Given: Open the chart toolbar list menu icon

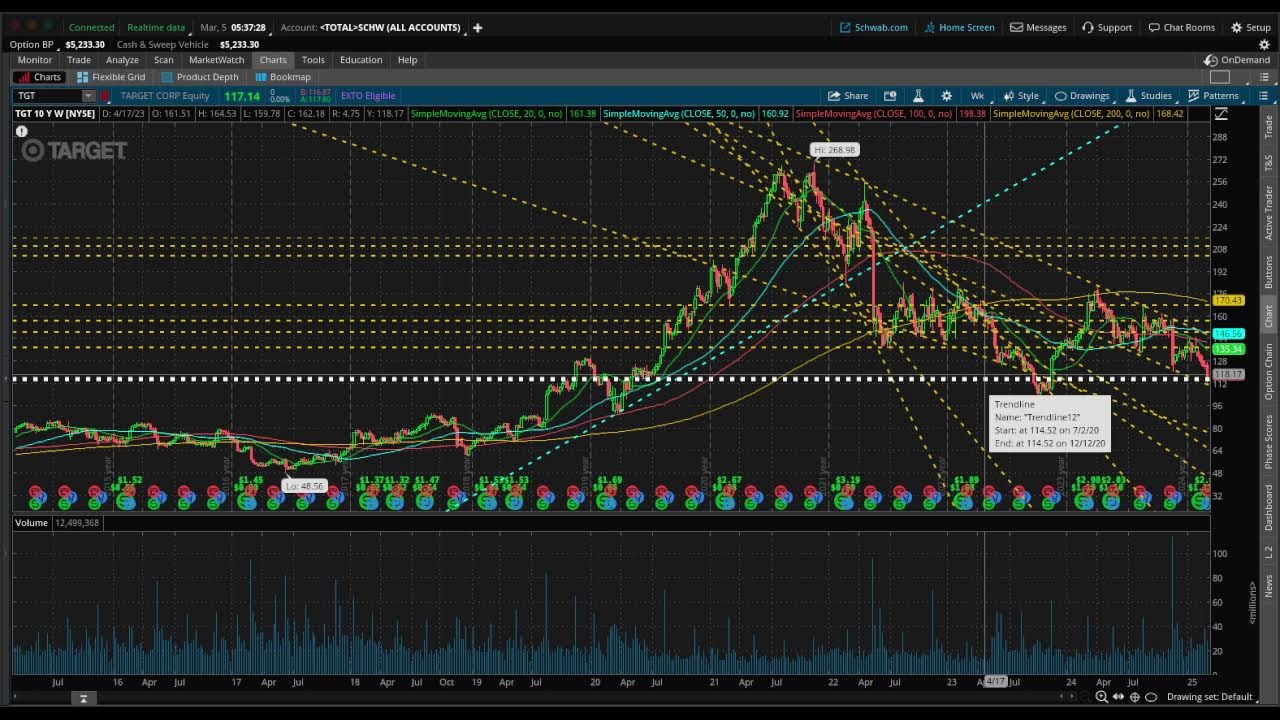Looking at the screenshot, I should coord(1263,96).
